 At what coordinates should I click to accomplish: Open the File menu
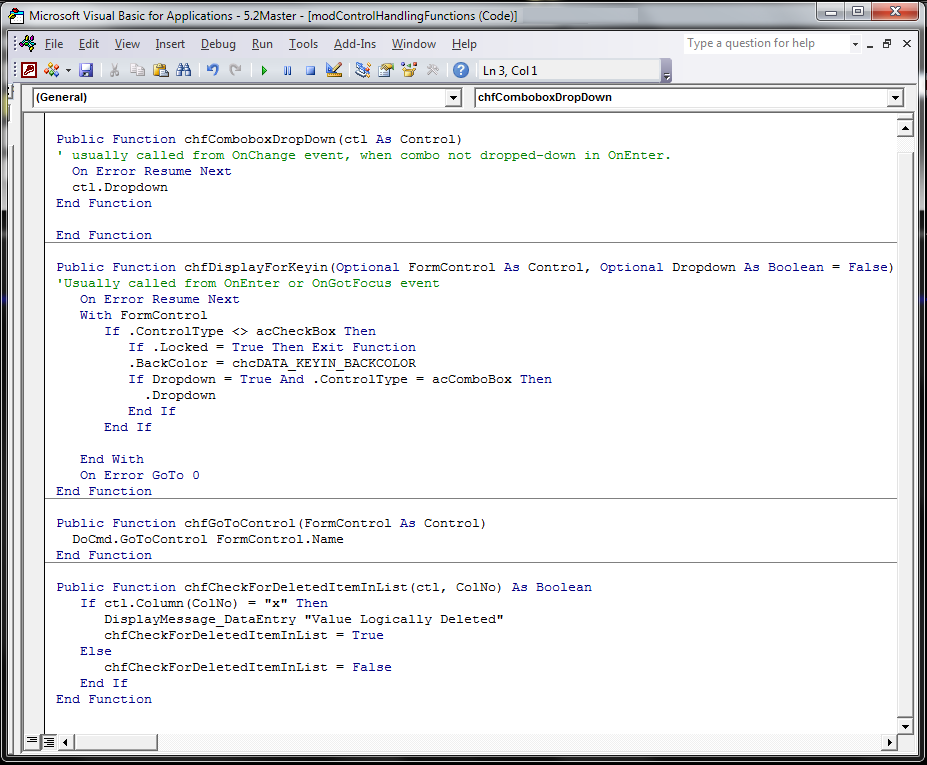pos(54,44)
